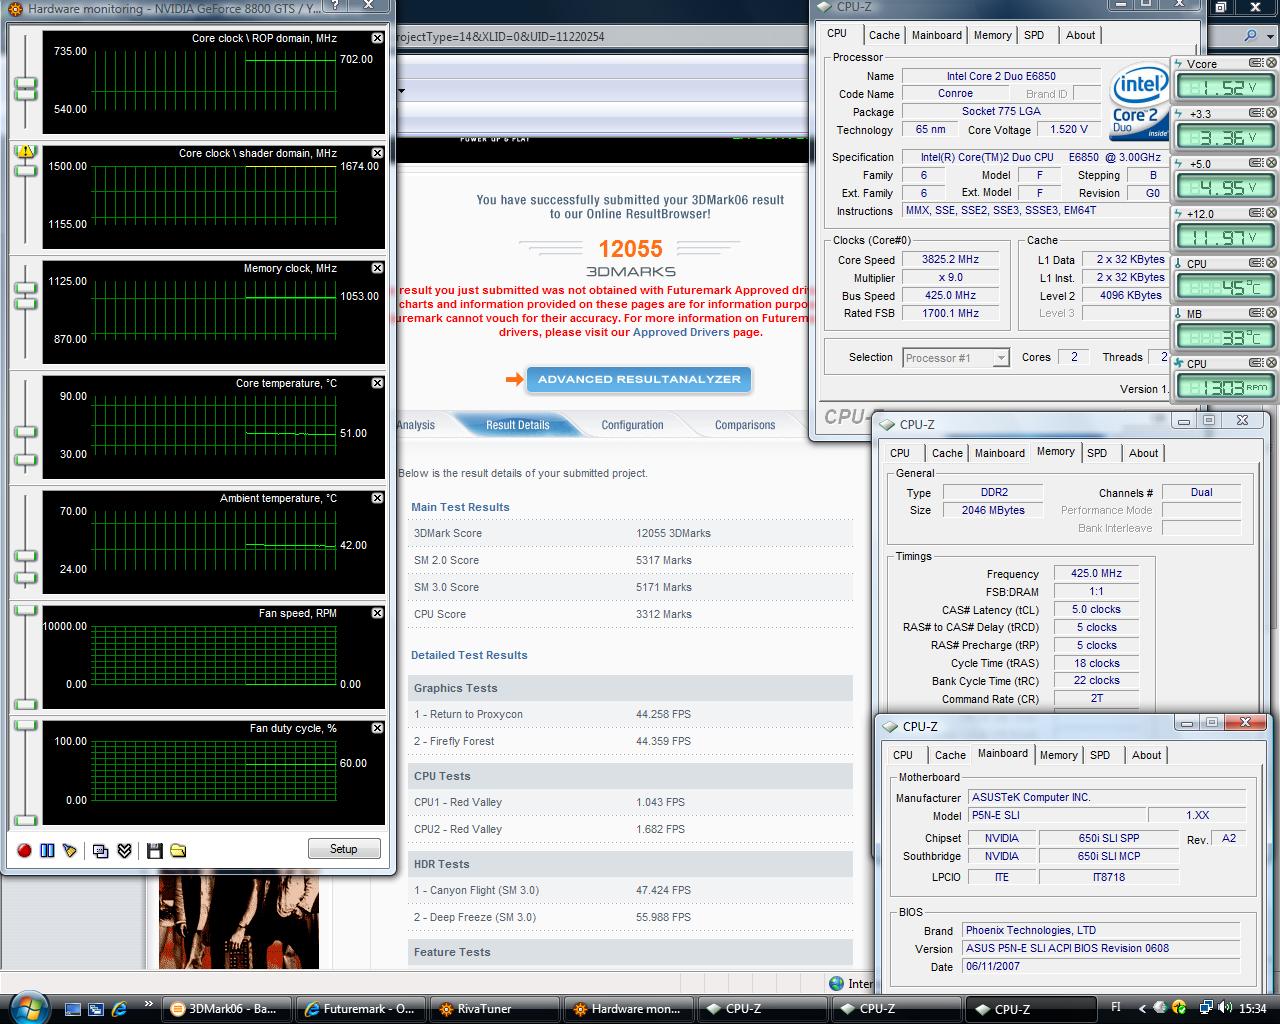
Task: Switch to Cache tab in top CPU-Z window
Action: tap(884, 35)
